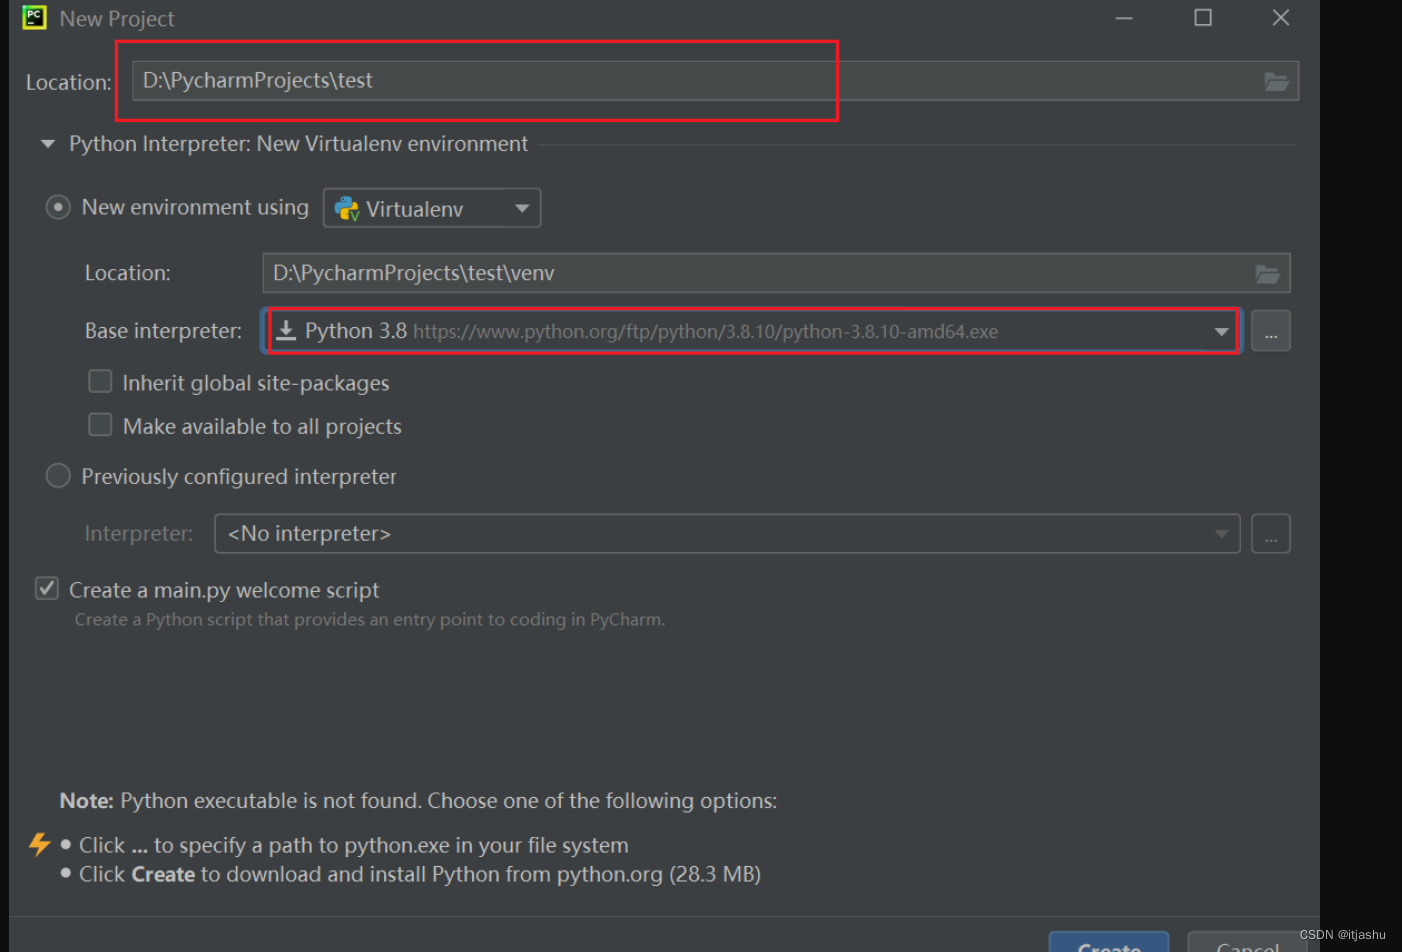
Task: Click the welcome script description text
Action: point(370,620)
